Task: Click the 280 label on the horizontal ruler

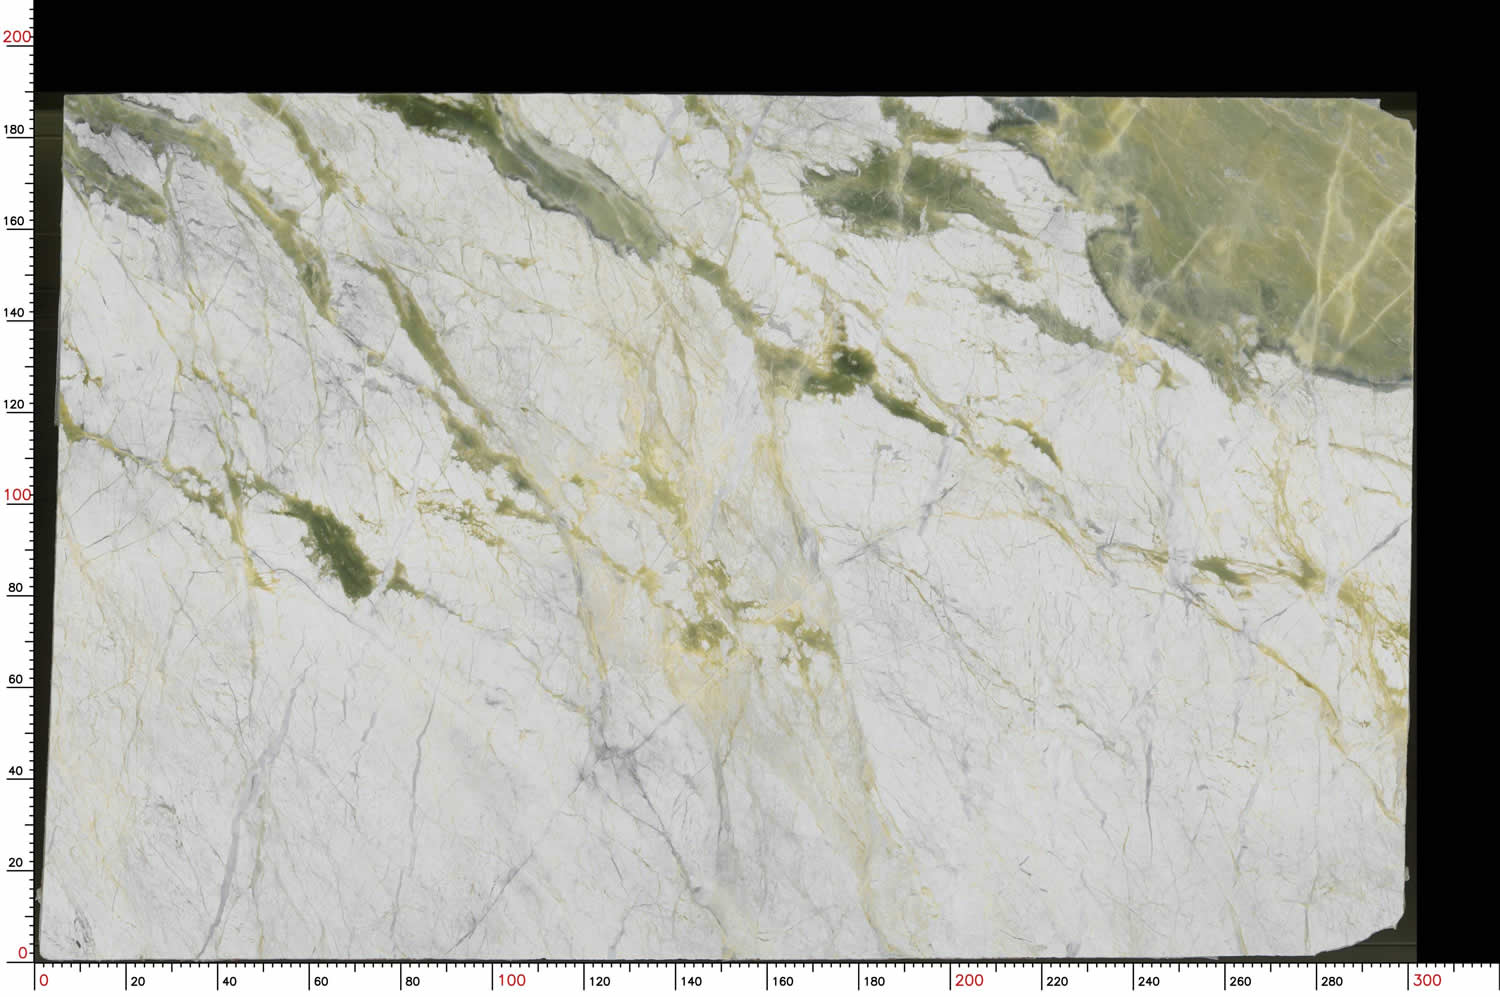Action: [x=1332, y=981]
